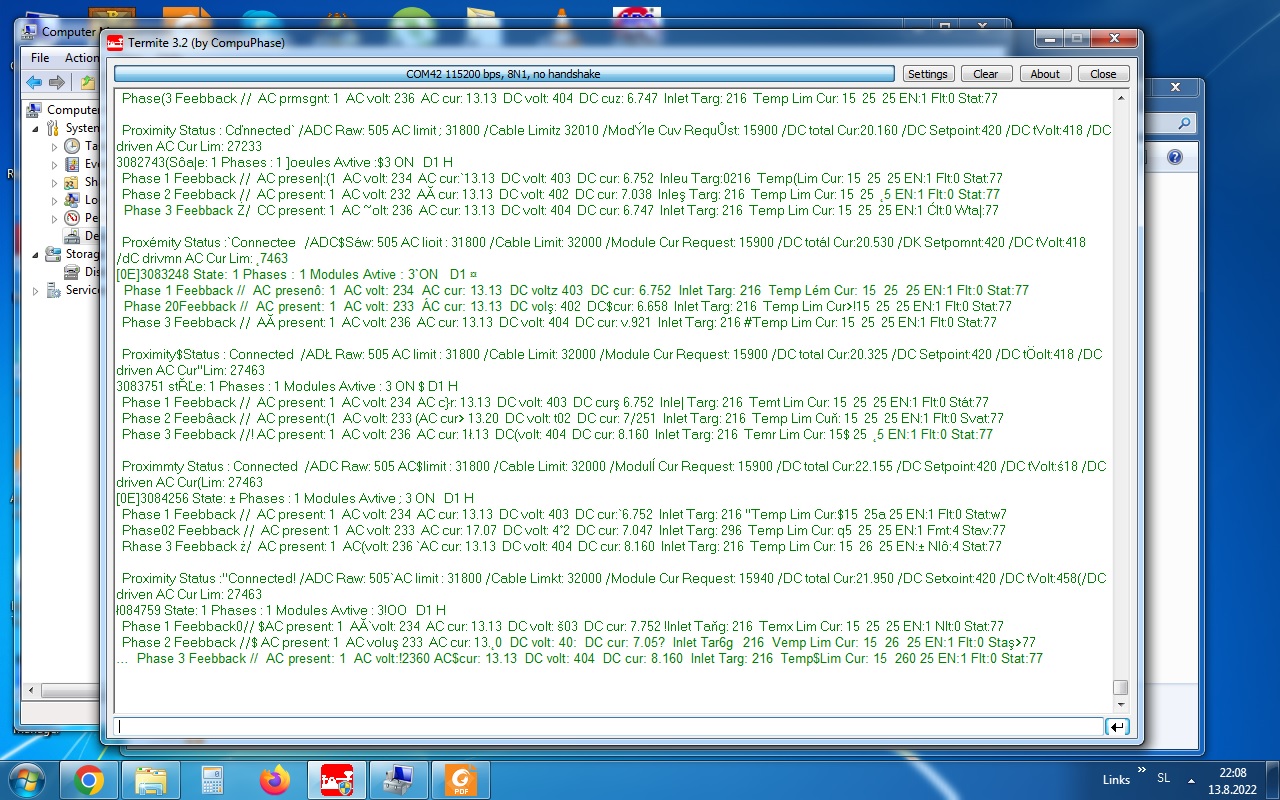Viewport: 1280px width, 800px height.
Task: Open Calculator from the taskbar
Action: click(x=213, y=779)
